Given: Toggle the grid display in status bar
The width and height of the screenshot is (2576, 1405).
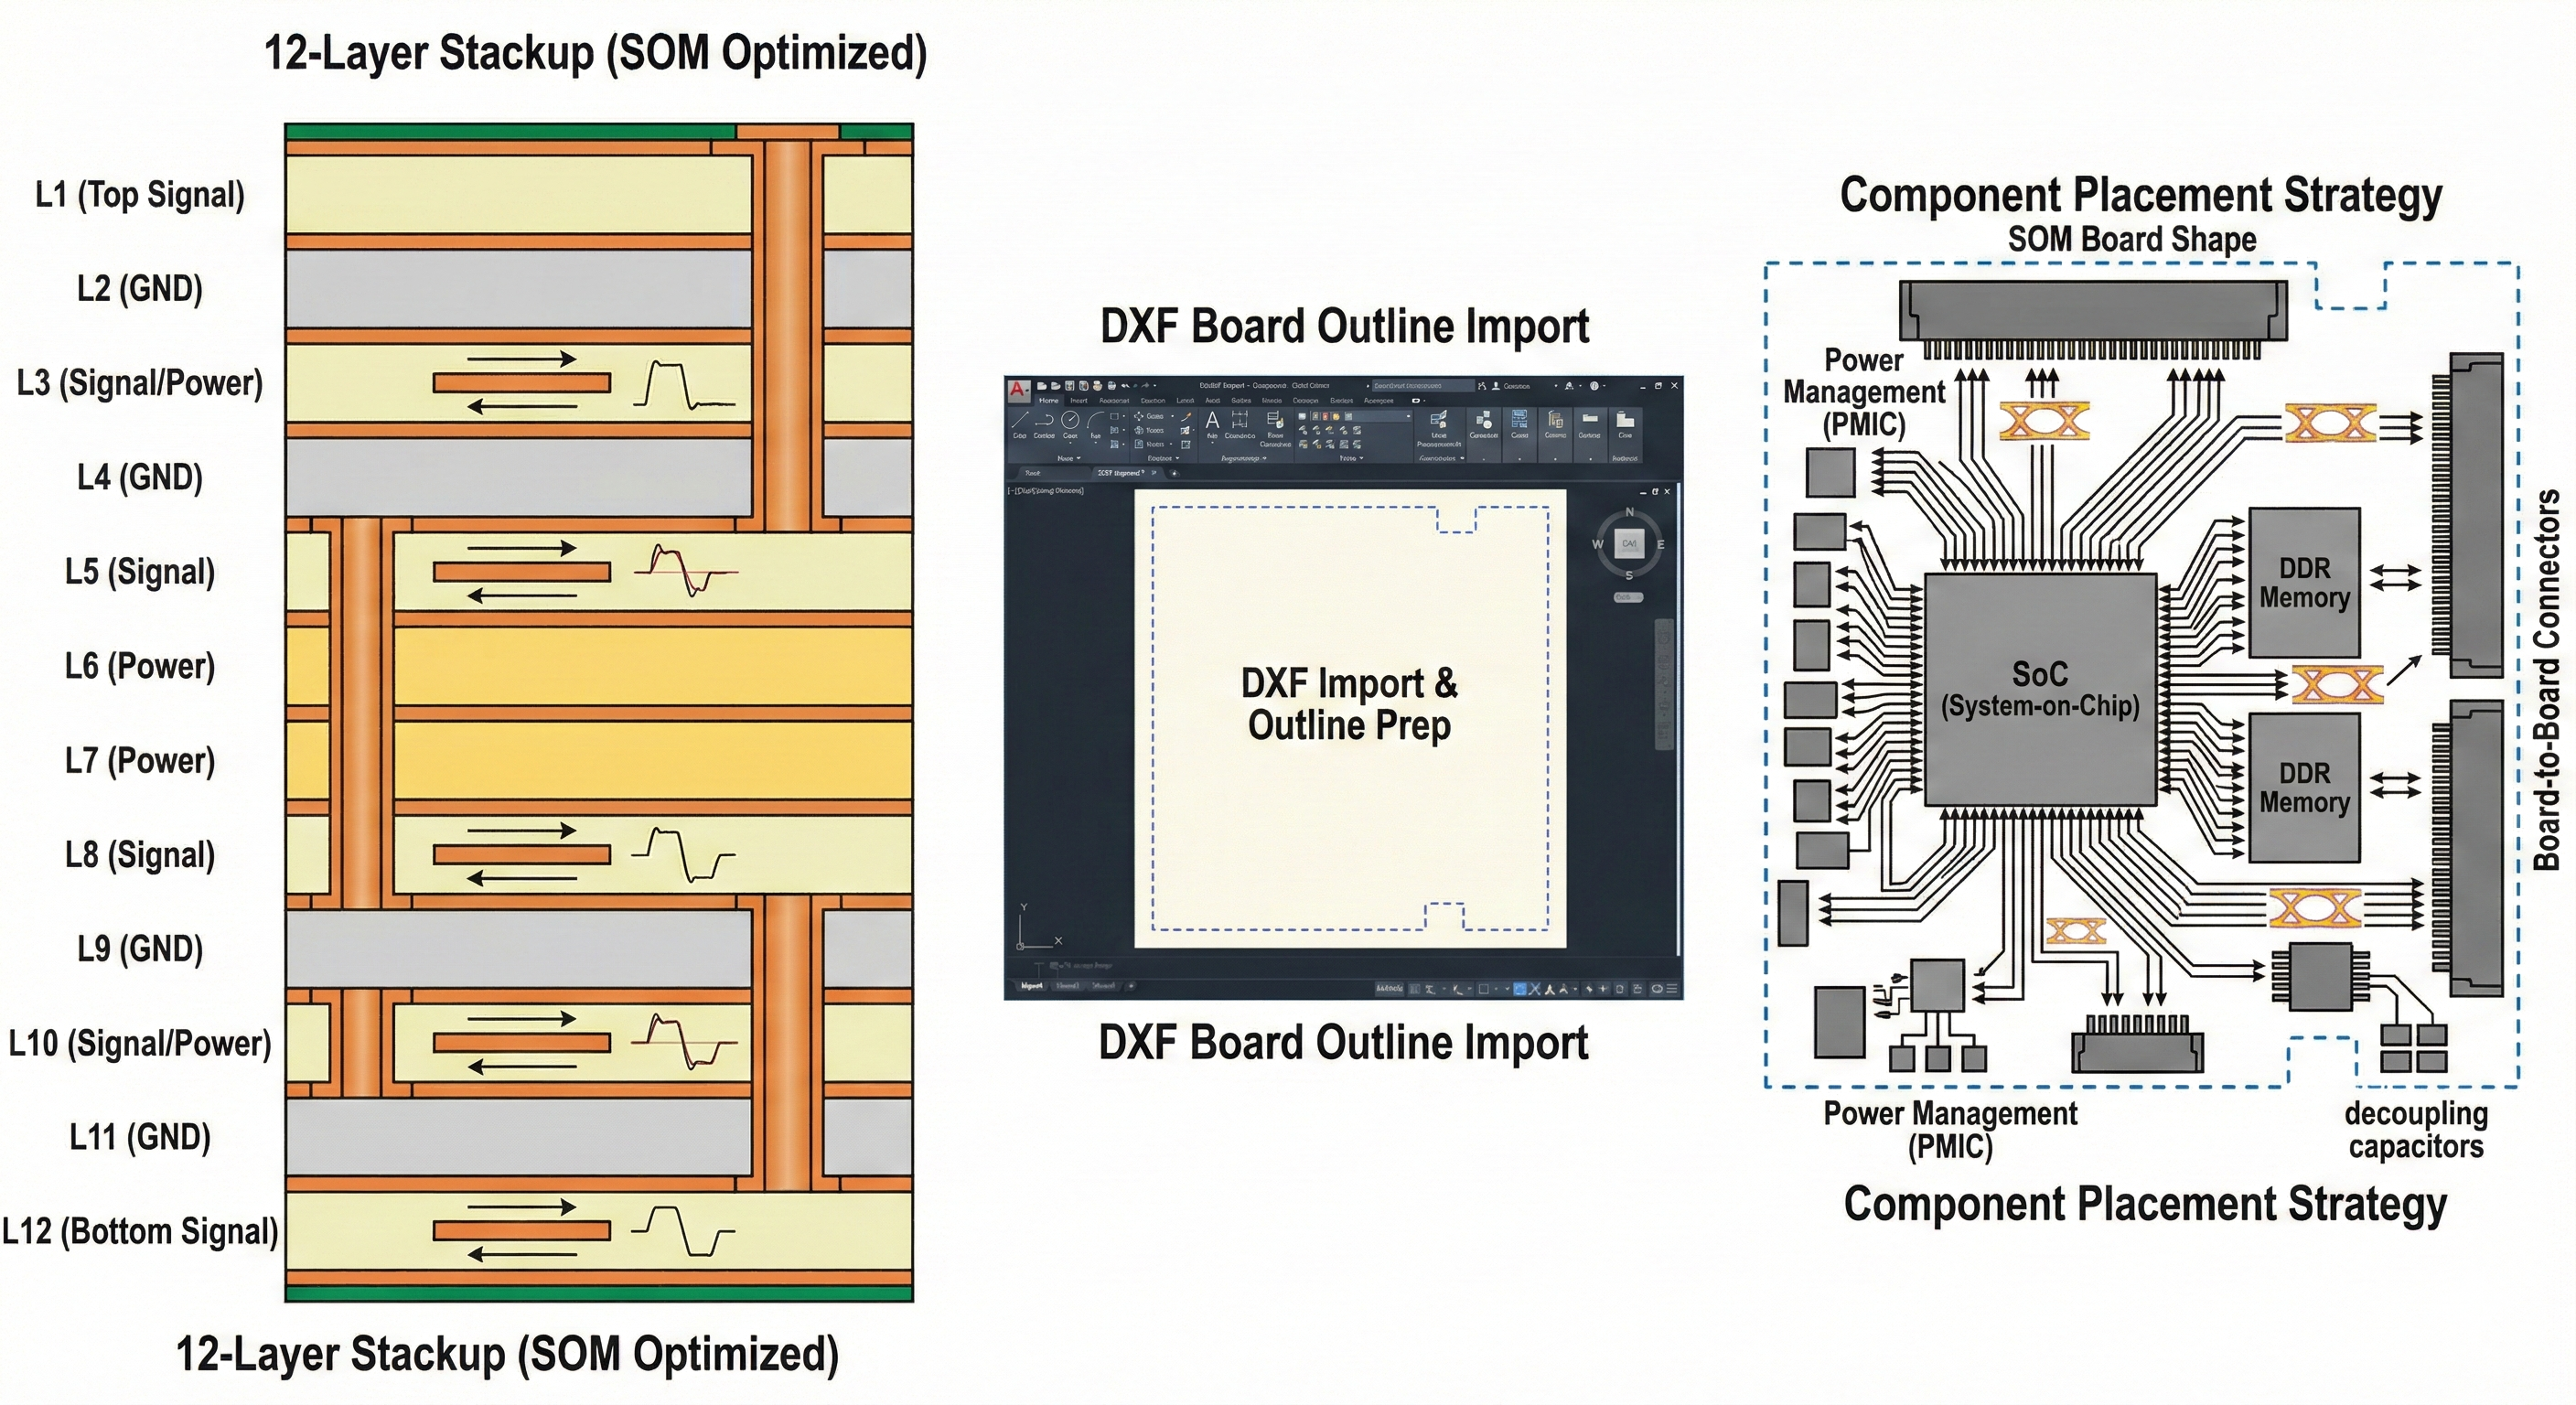Looking at the screenshot, I should [1415, 989].
